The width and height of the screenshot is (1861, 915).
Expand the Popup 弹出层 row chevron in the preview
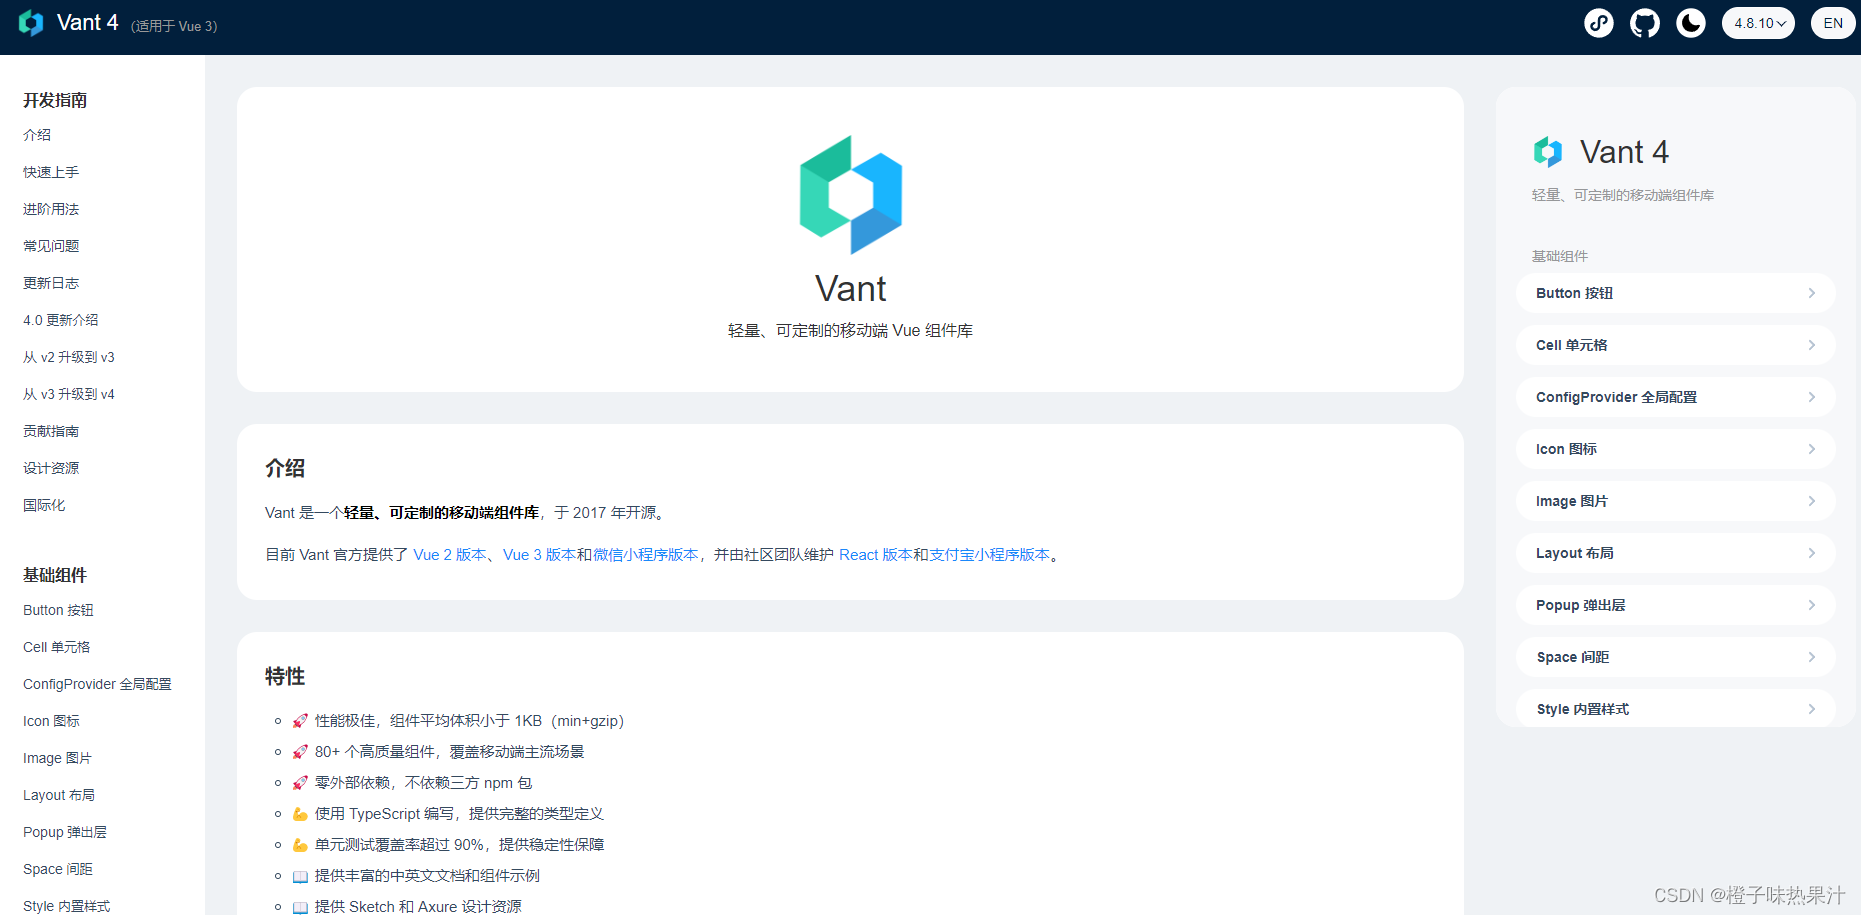(1811, 605)
